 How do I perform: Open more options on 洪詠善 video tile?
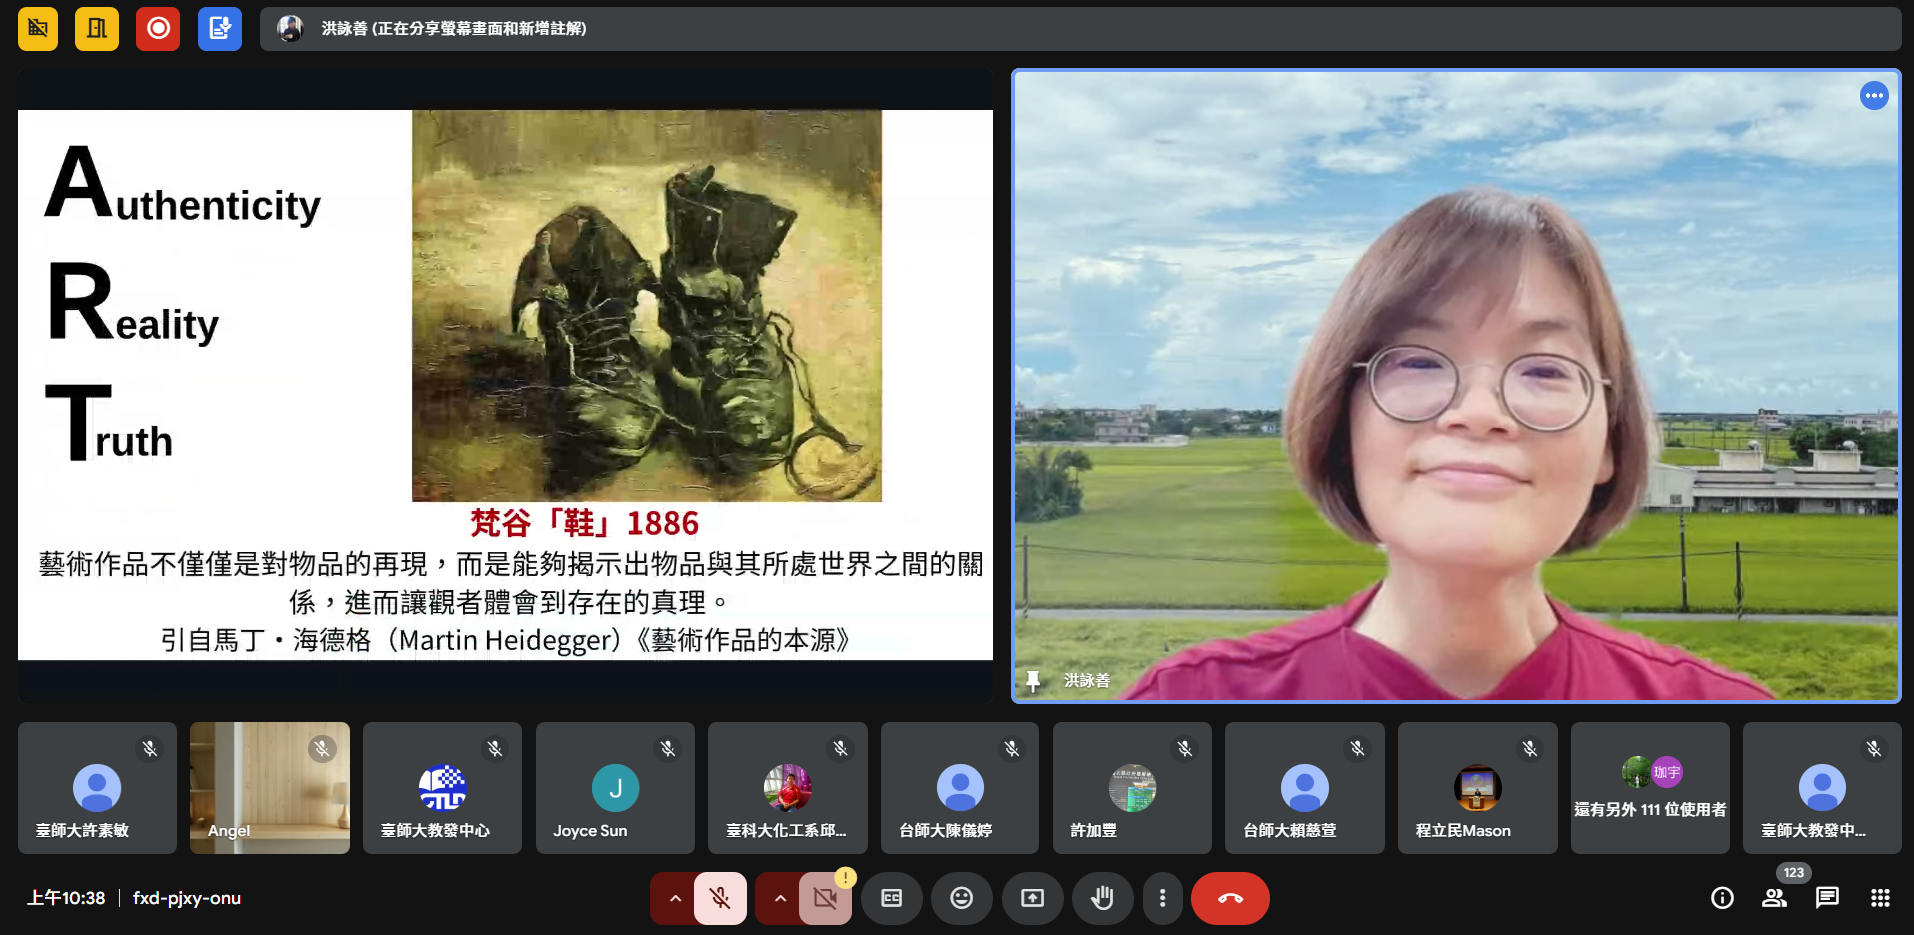[1873, 96]
